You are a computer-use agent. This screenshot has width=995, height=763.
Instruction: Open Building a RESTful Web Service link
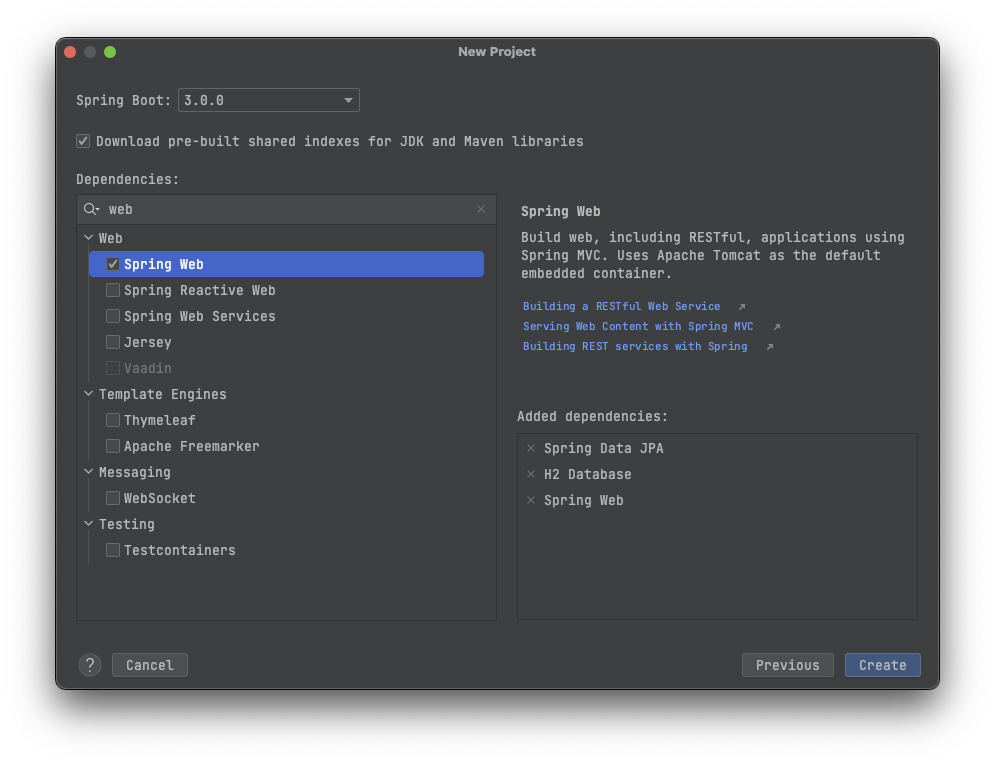(621, 307)
